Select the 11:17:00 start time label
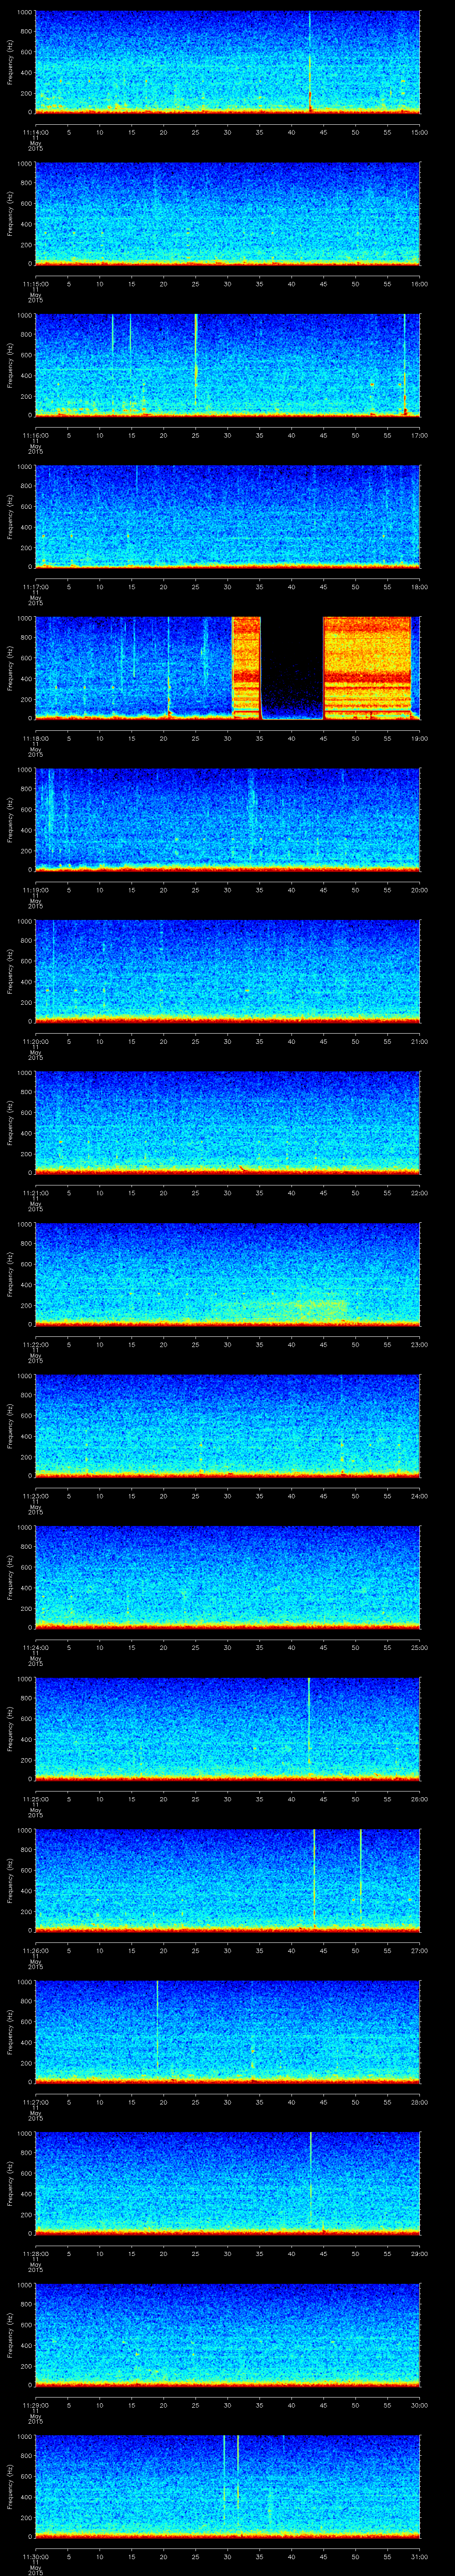The image size is (455, 2576). pos(35,587)
